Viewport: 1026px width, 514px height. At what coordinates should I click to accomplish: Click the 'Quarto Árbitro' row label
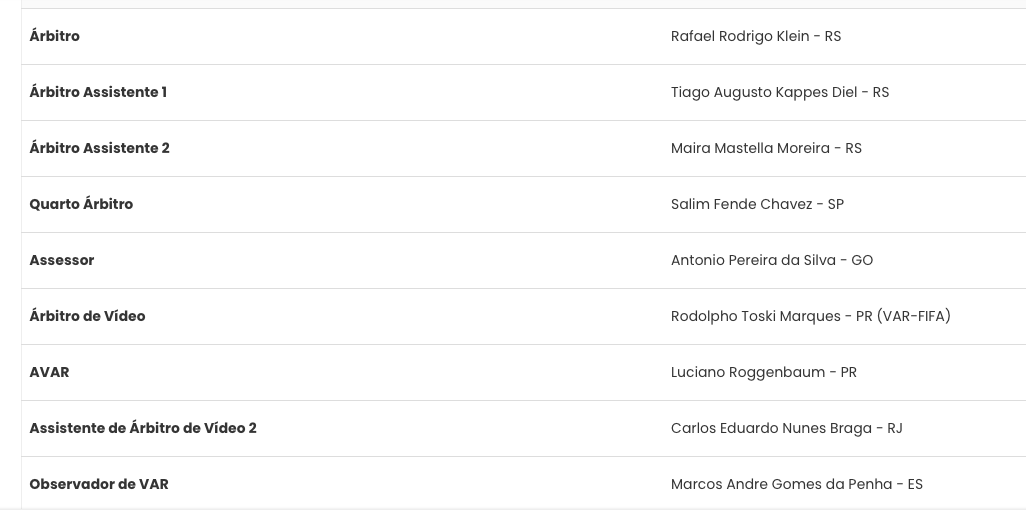pos(81,204)
